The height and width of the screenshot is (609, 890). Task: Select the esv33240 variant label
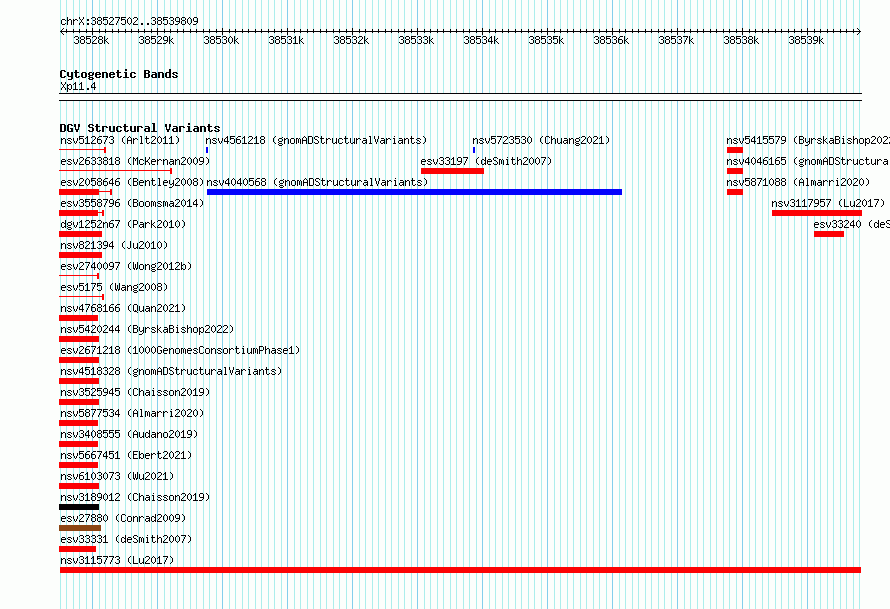point(851,224)
